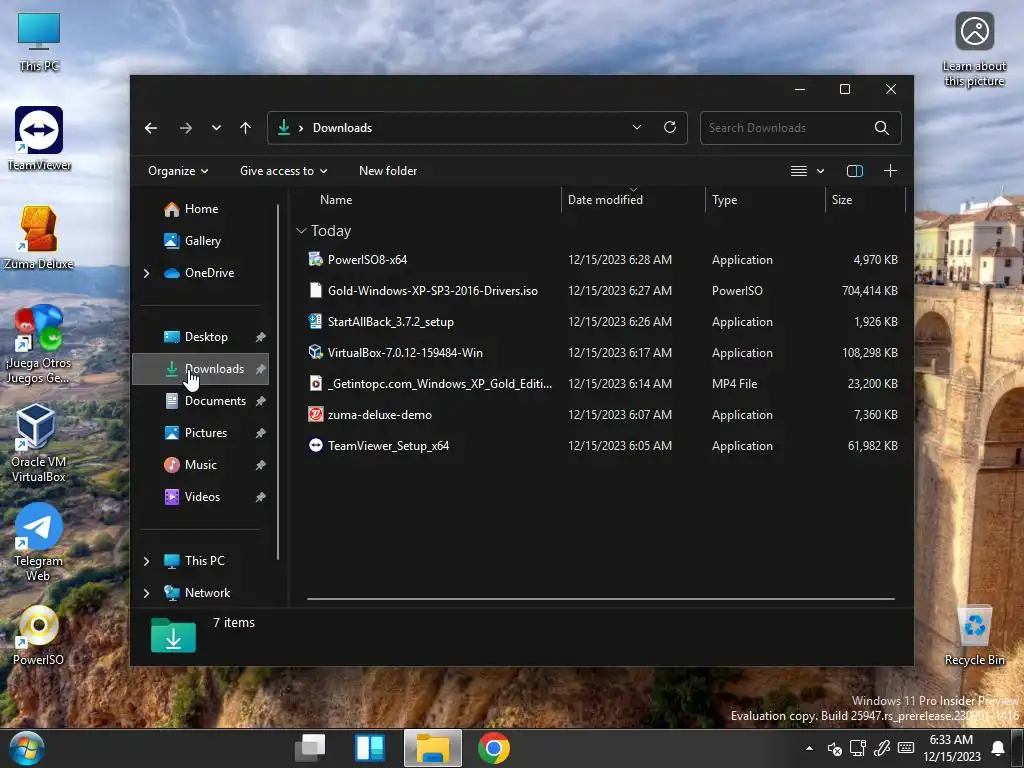Open the Juega Otros Juegos desktop shortcut
Screen dimensions: 1024x768
pyautogui.click(x=39, y=344)
